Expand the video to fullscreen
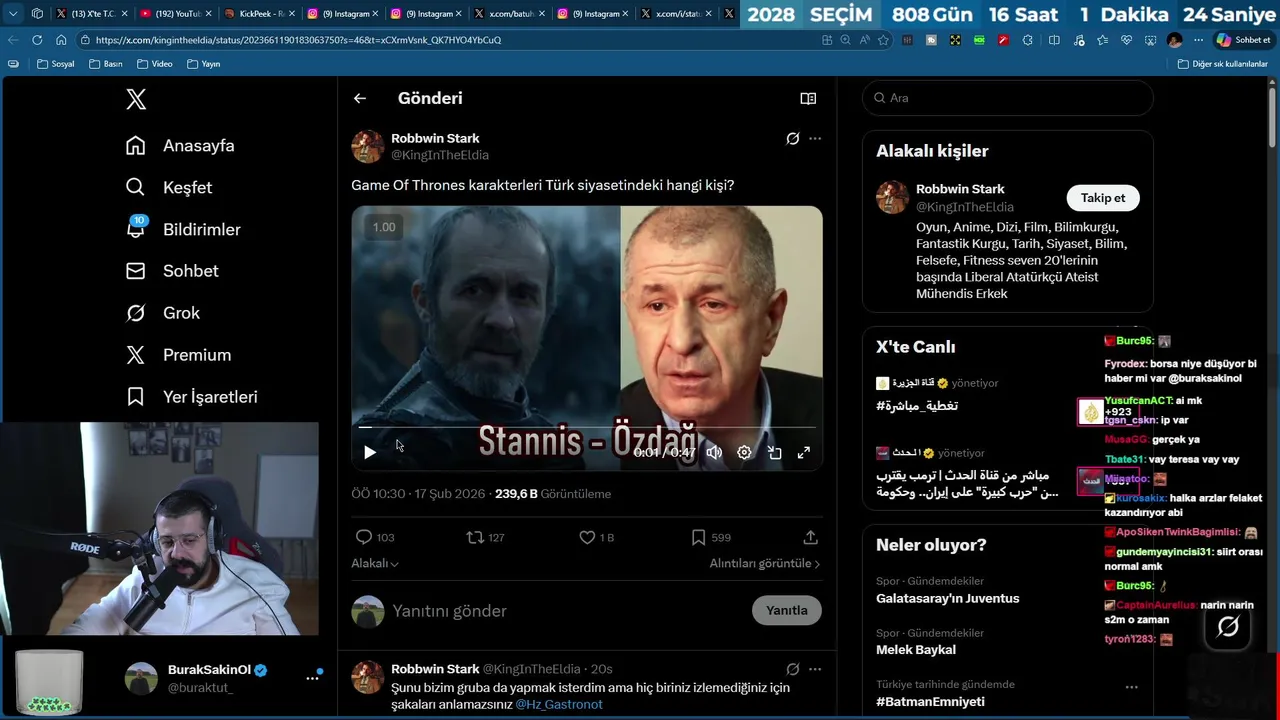Viewport: 1280px width, 720px height. coord(803,452)
